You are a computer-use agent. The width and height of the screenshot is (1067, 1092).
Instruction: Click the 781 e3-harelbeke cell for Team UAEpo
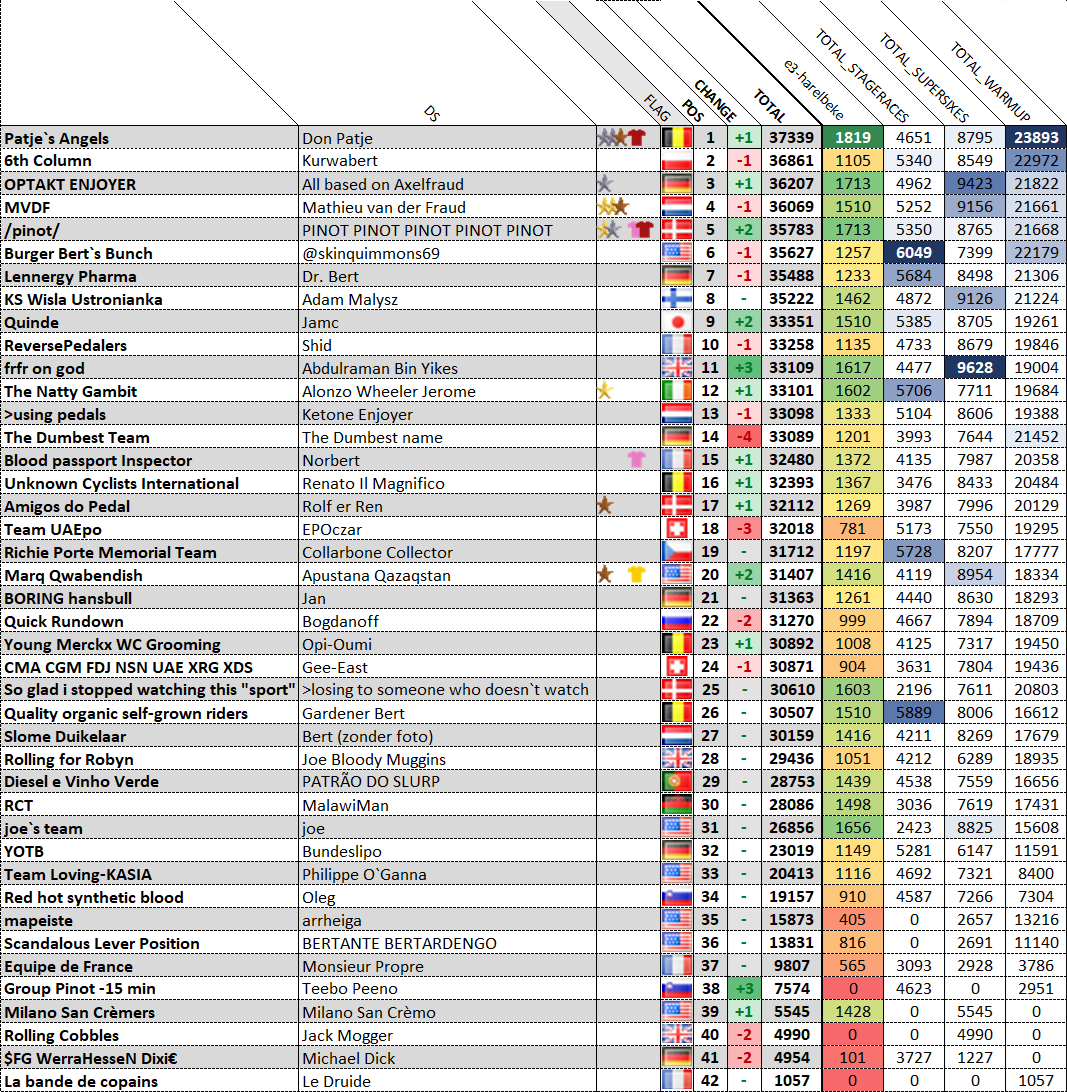click(852, 529)
